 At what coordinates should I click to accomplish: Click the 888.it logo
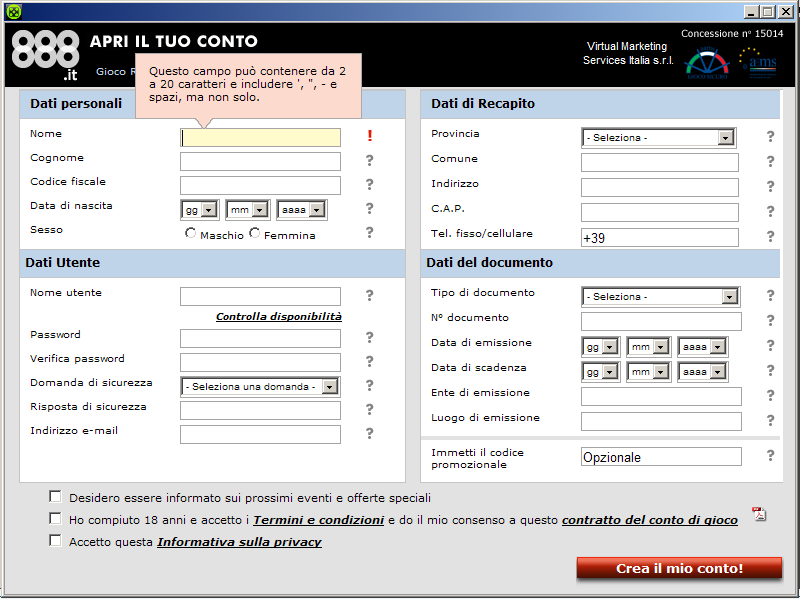[x=45, y=55]
